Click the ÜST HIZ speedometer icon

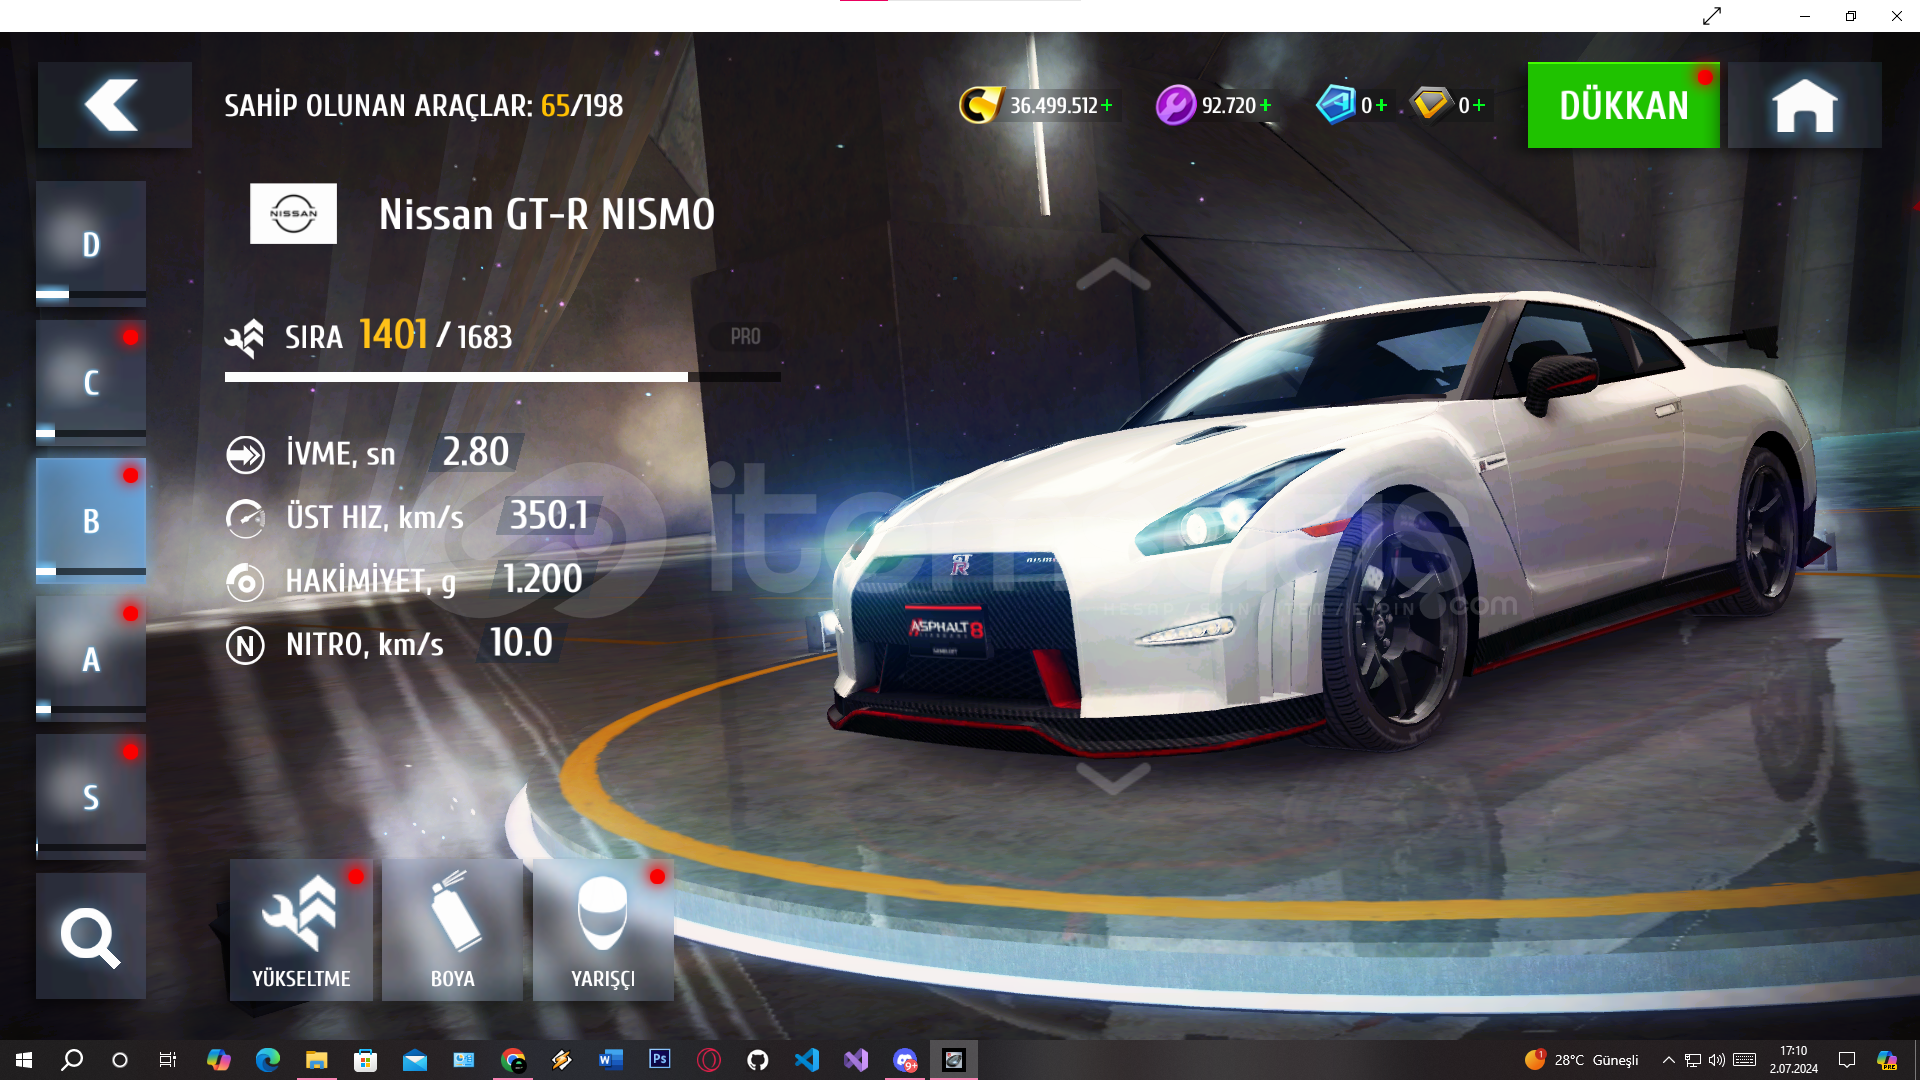pos(245,518)
